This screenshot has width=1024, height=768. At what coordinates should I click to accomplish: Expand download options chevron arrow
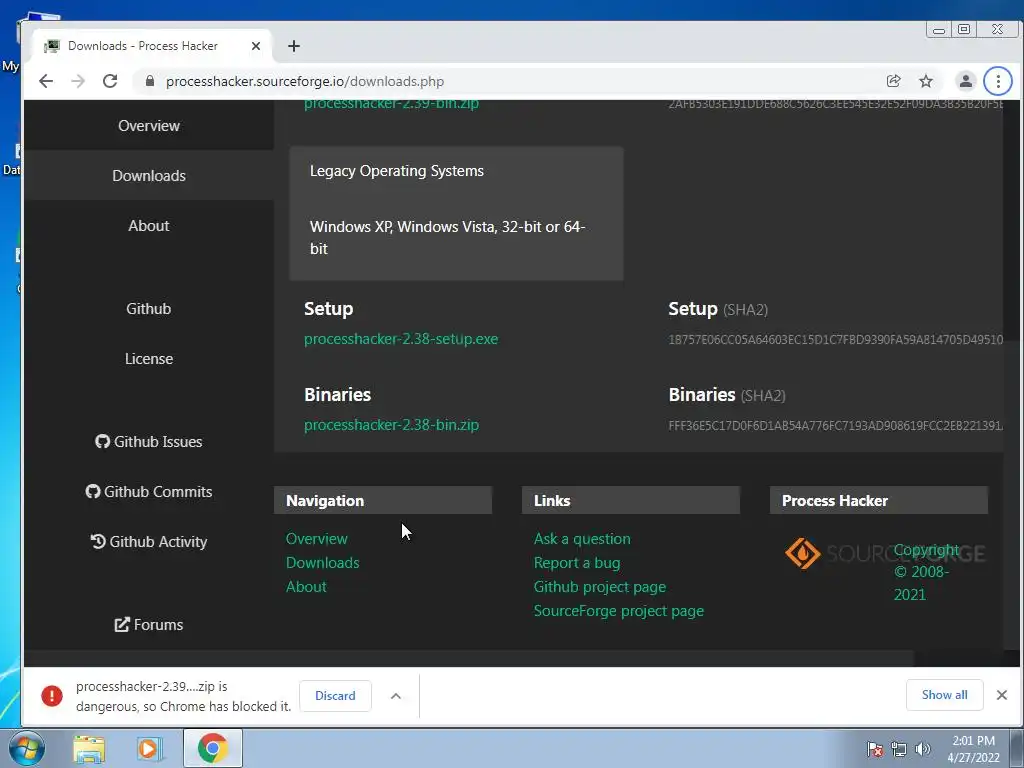click(396, 696)
